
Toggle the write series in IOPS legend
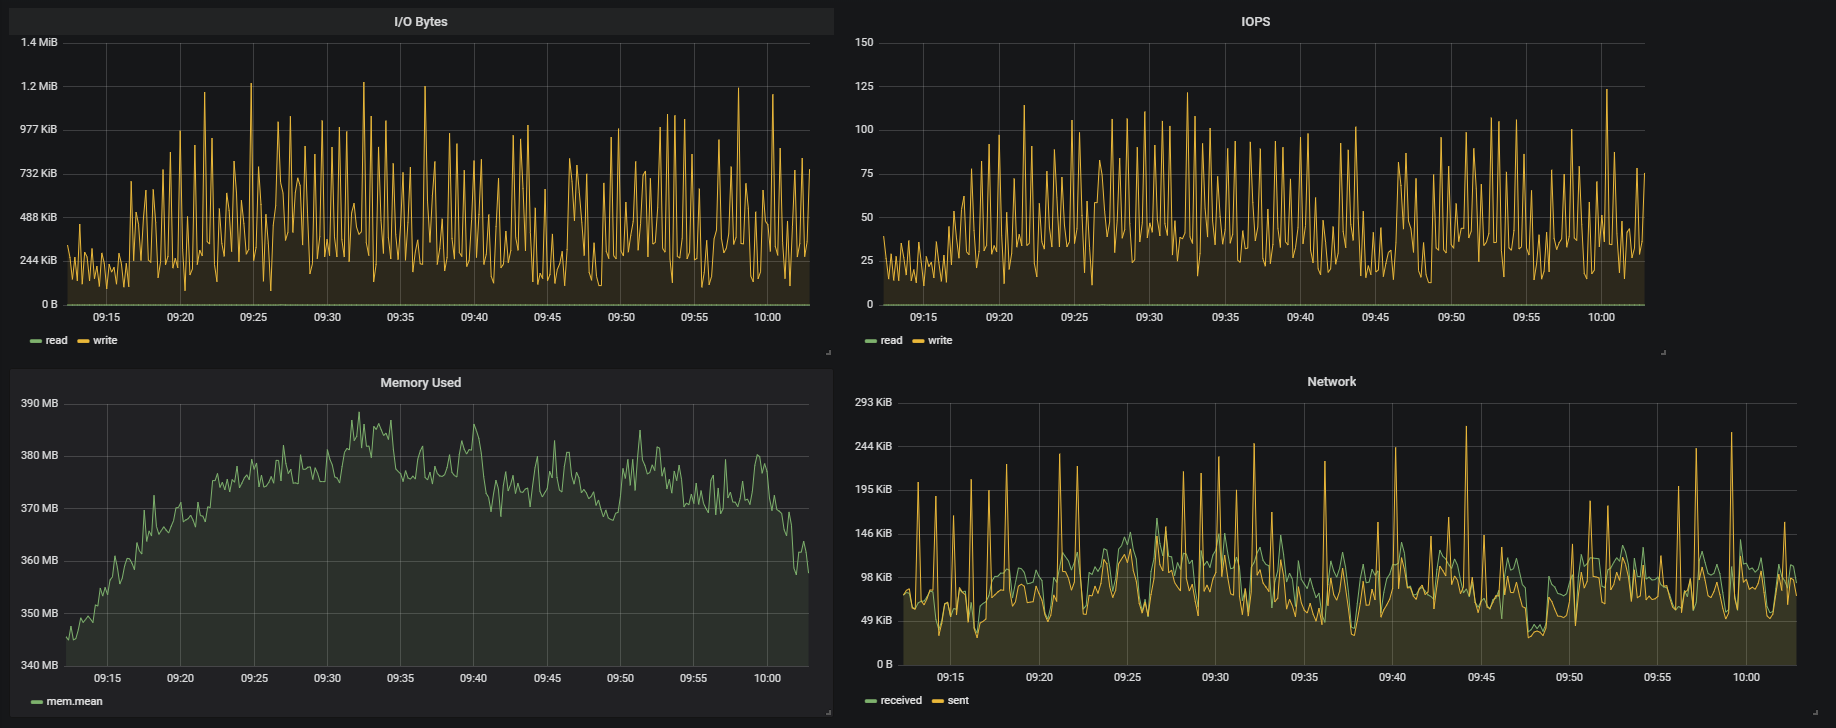pyautogui.click(x=940, y=341)
